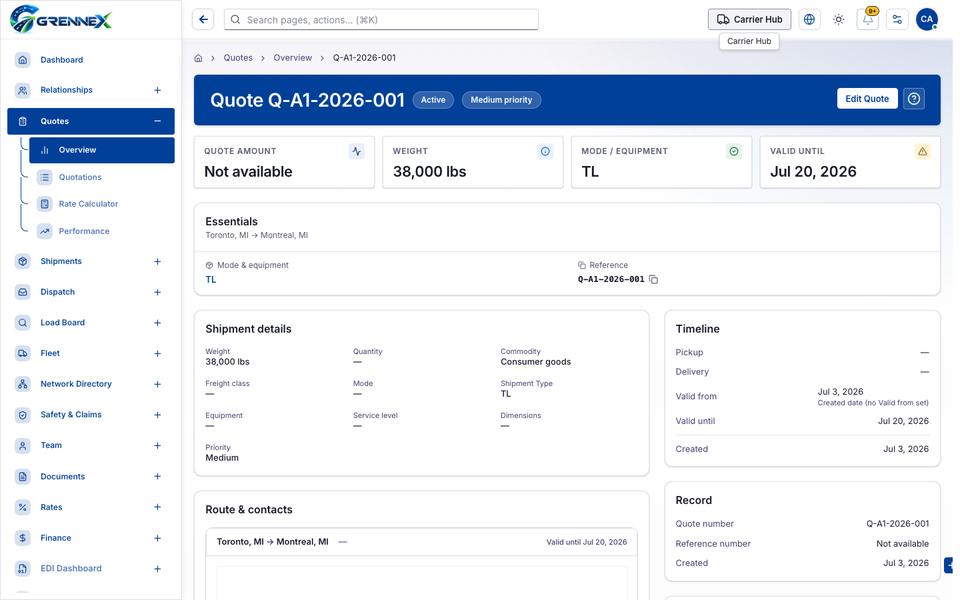Copy the reference Q-A1-2026-001
The image size is (960, 600).
point(654,280)
